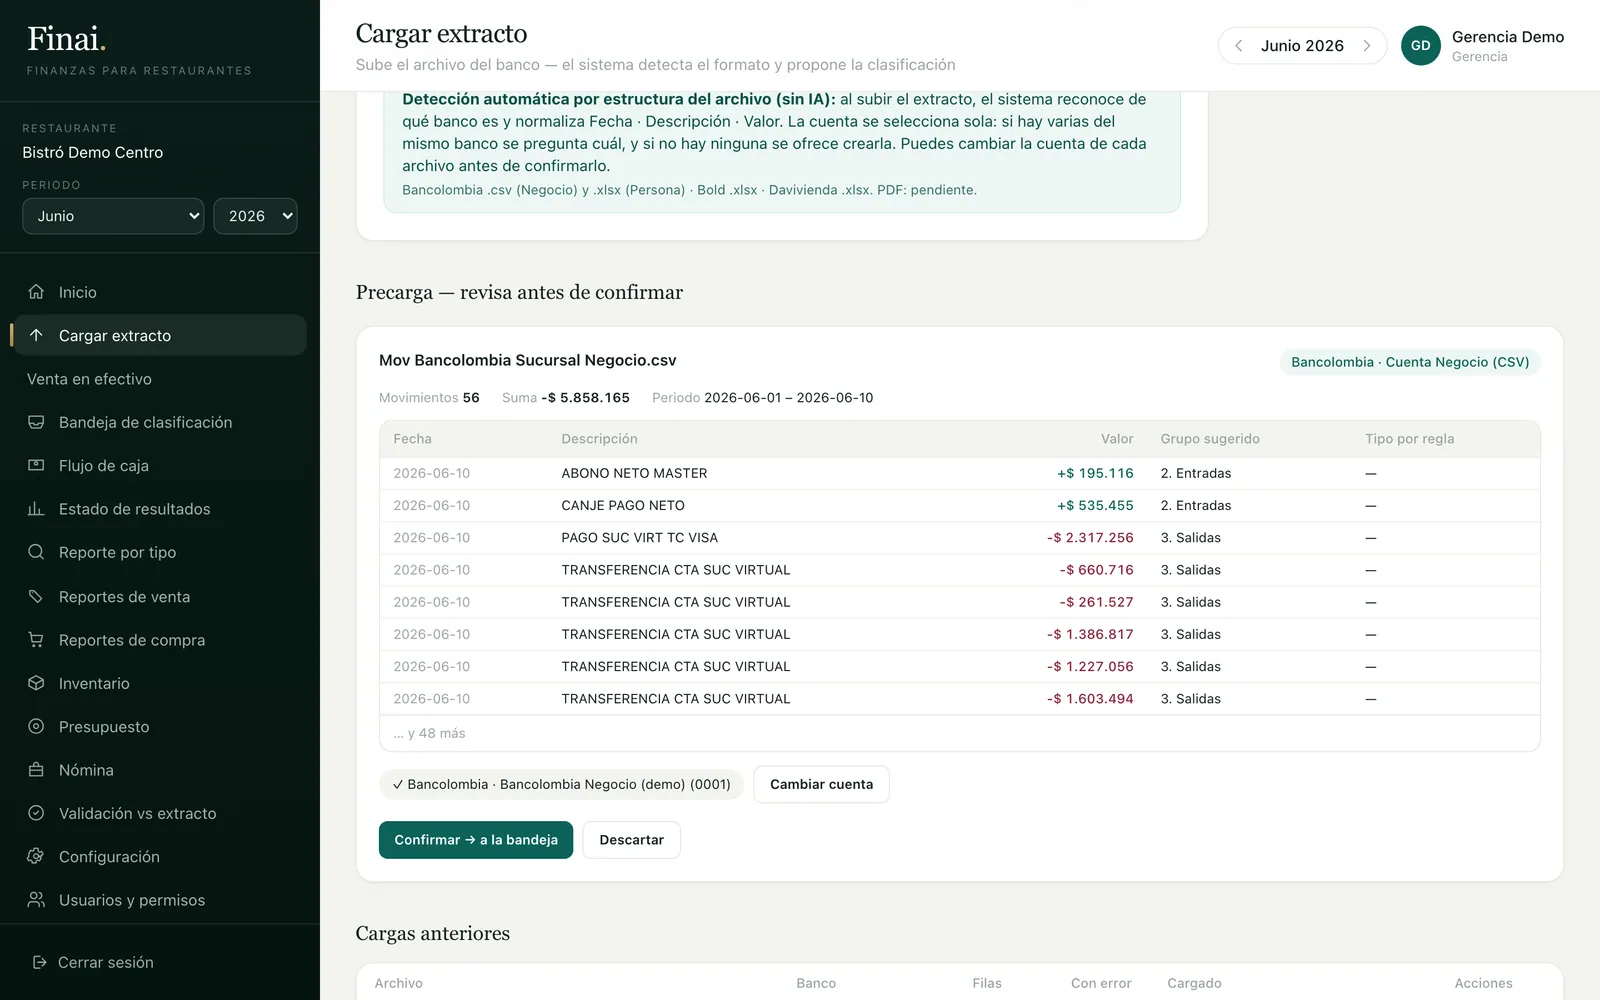Open the Configuración gear icon
1600x1000 pixels.
(36, 856)
